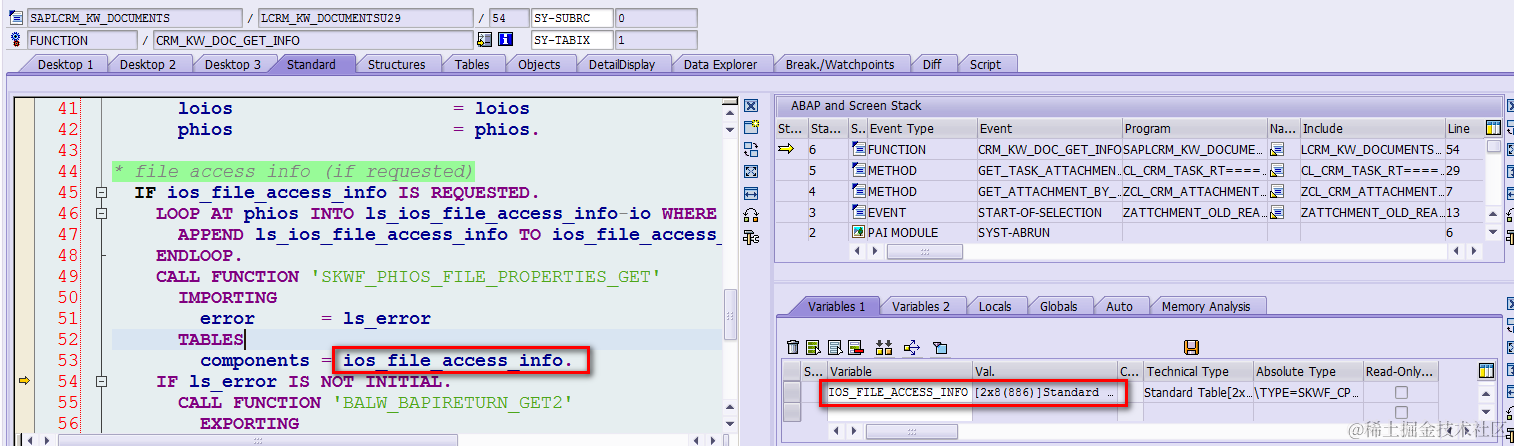Click the code editor vertical scrollbar thumb
The width and height of the screenshot is (1514, 446).
730,314
